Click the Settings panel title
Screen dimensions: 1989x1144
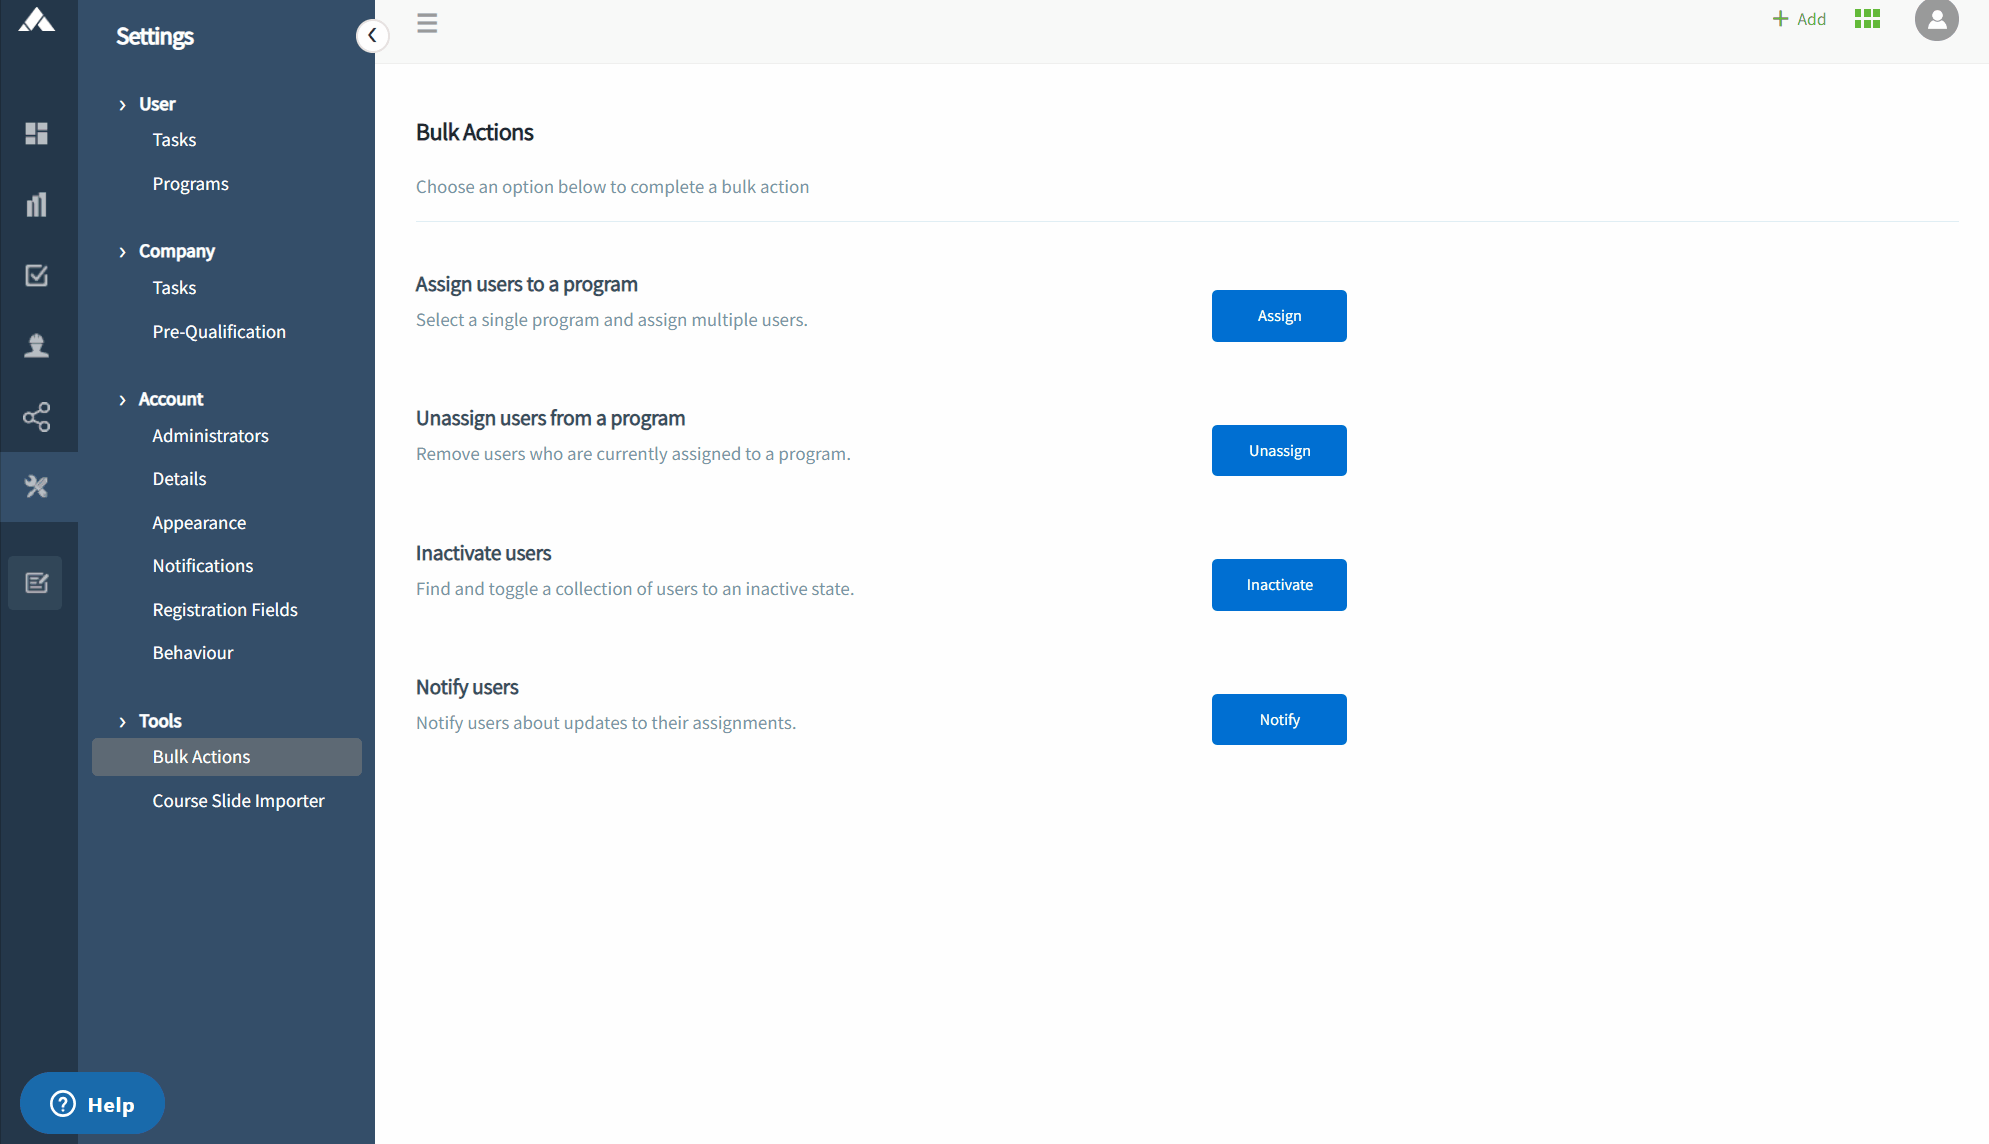[x=155, y=36]
